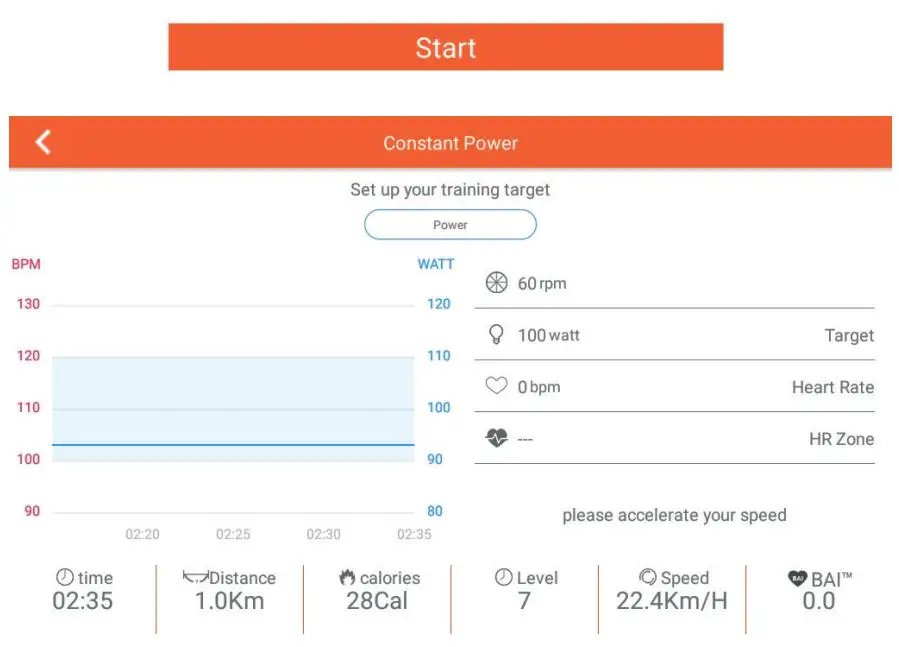899x647 pixels.
Task: Click the Level gauge icon
Action: 503,578
